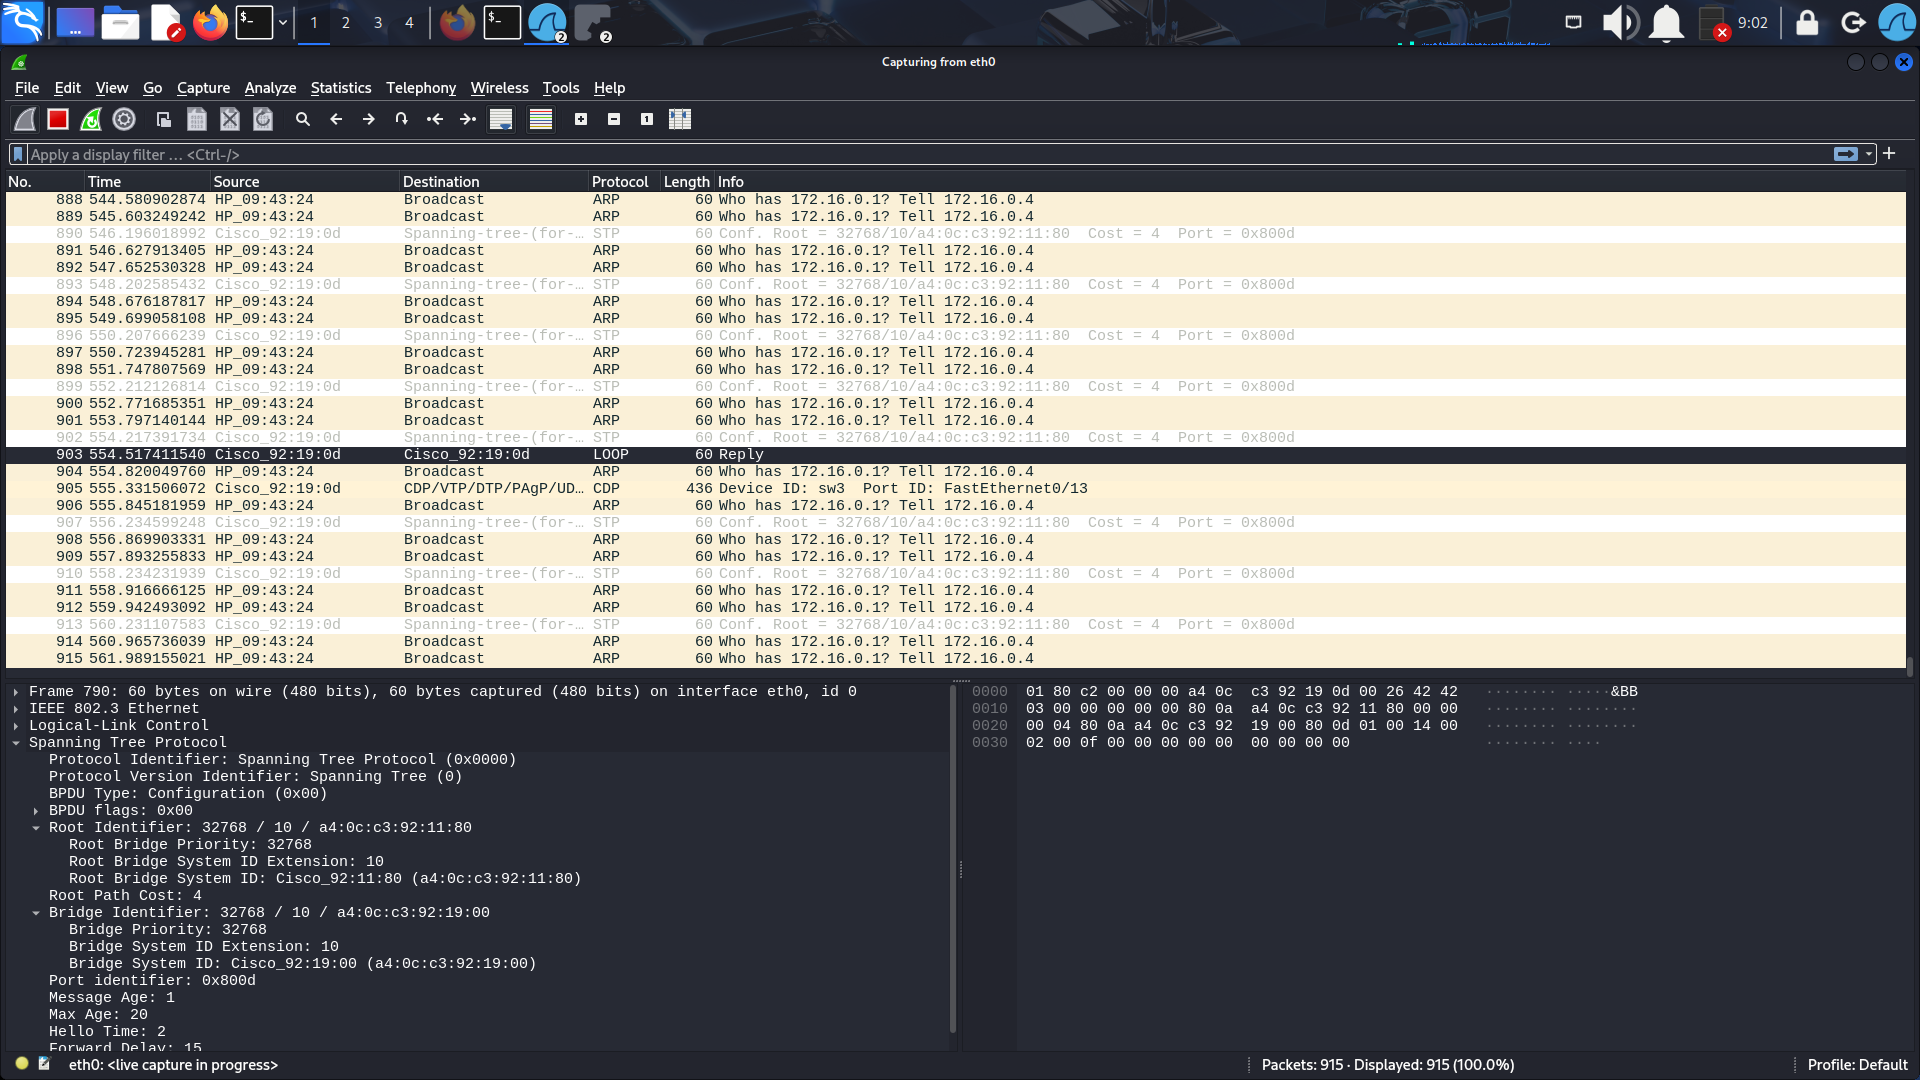Screen dimensions: 1920x1080
Task: Open the Telephony menu
Action: [421, 88]
